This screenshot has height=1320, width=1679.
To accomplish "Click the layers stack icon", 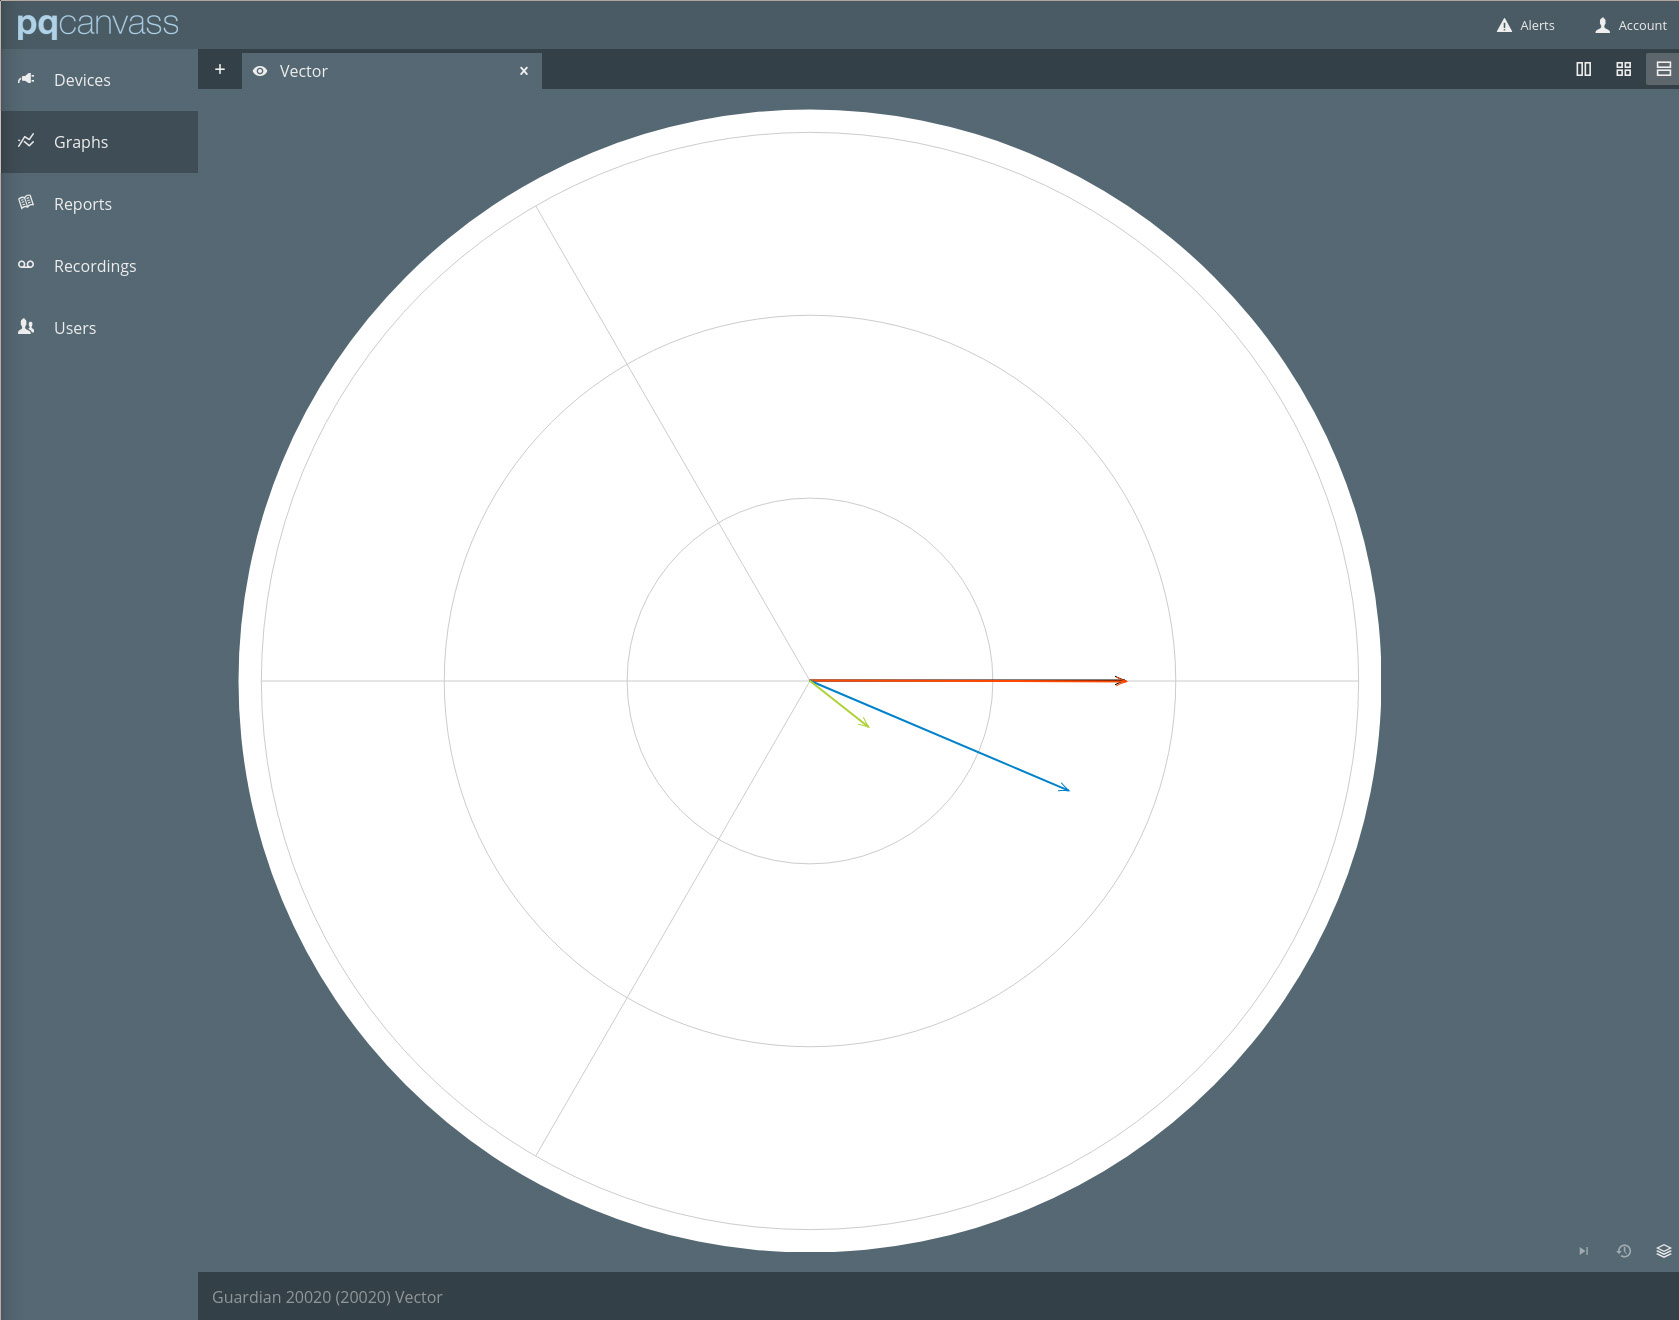I will point(1663,1251).
